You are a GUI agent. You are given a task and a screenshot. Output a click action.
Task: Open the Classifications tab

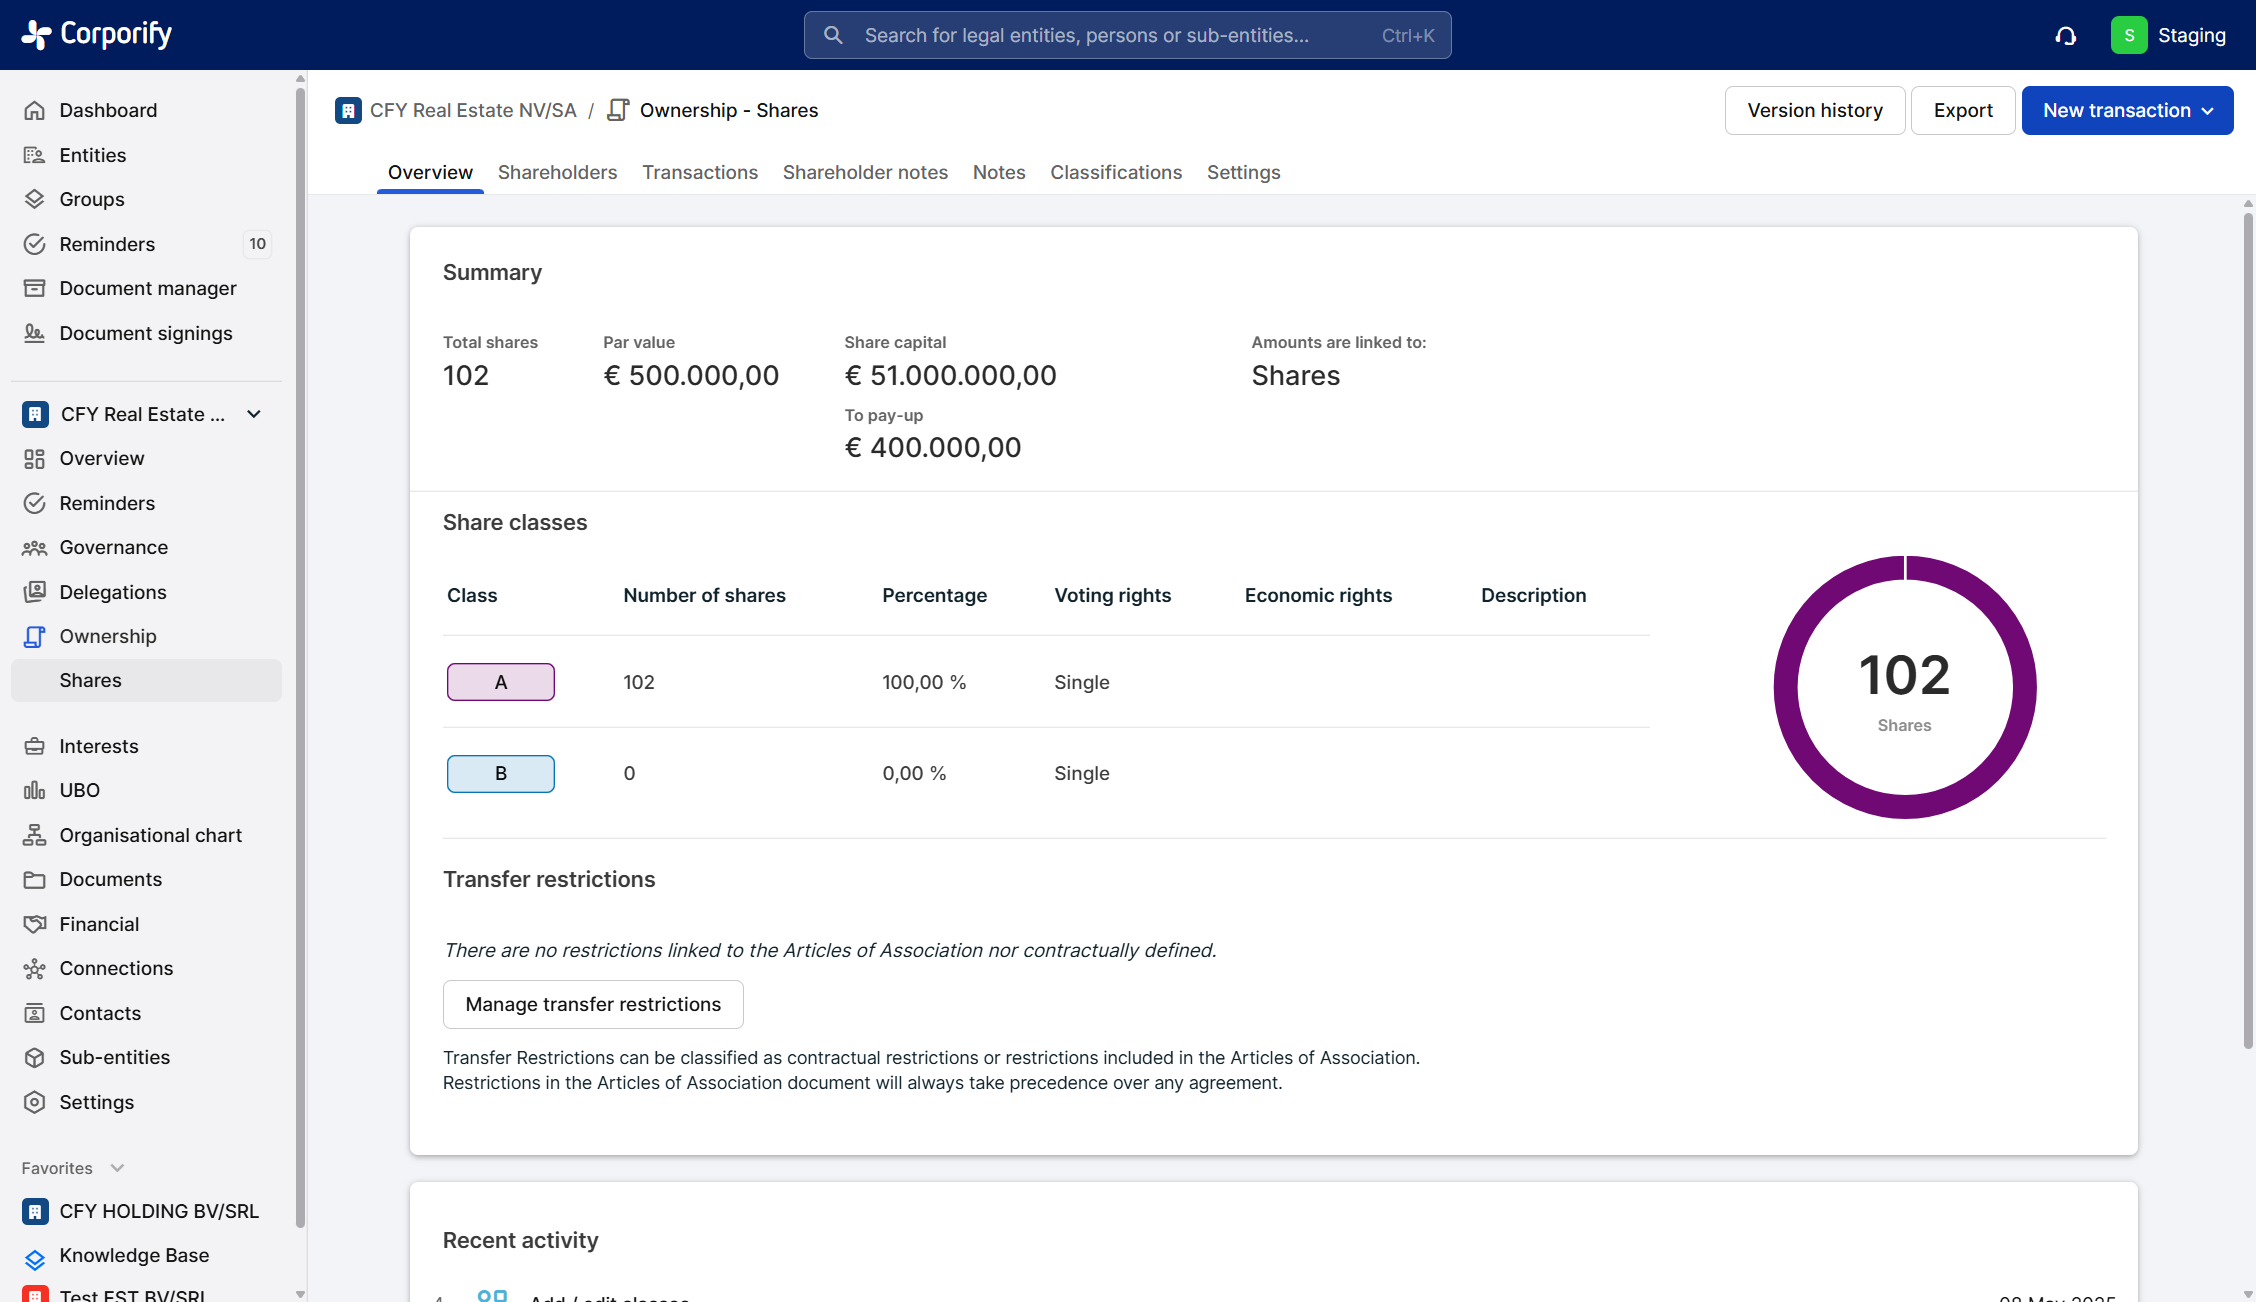1115,172
